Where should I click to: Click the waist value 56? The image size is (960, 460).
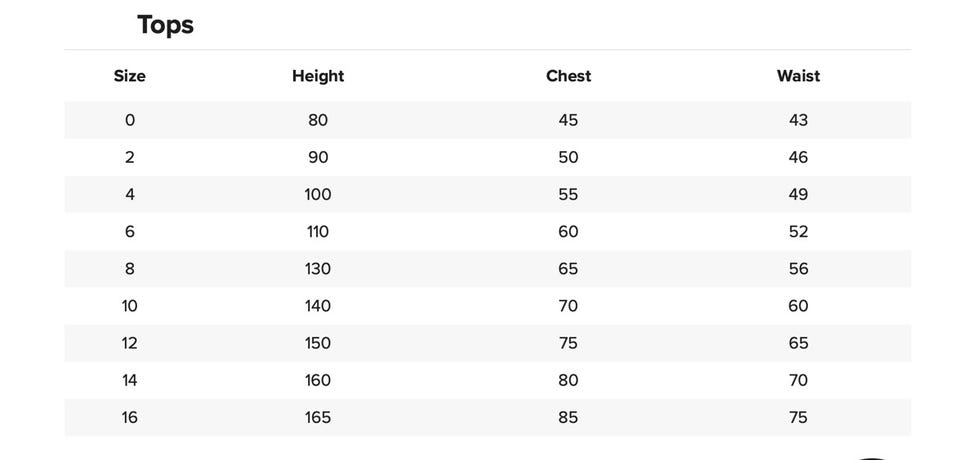click(x=798, y=269)
